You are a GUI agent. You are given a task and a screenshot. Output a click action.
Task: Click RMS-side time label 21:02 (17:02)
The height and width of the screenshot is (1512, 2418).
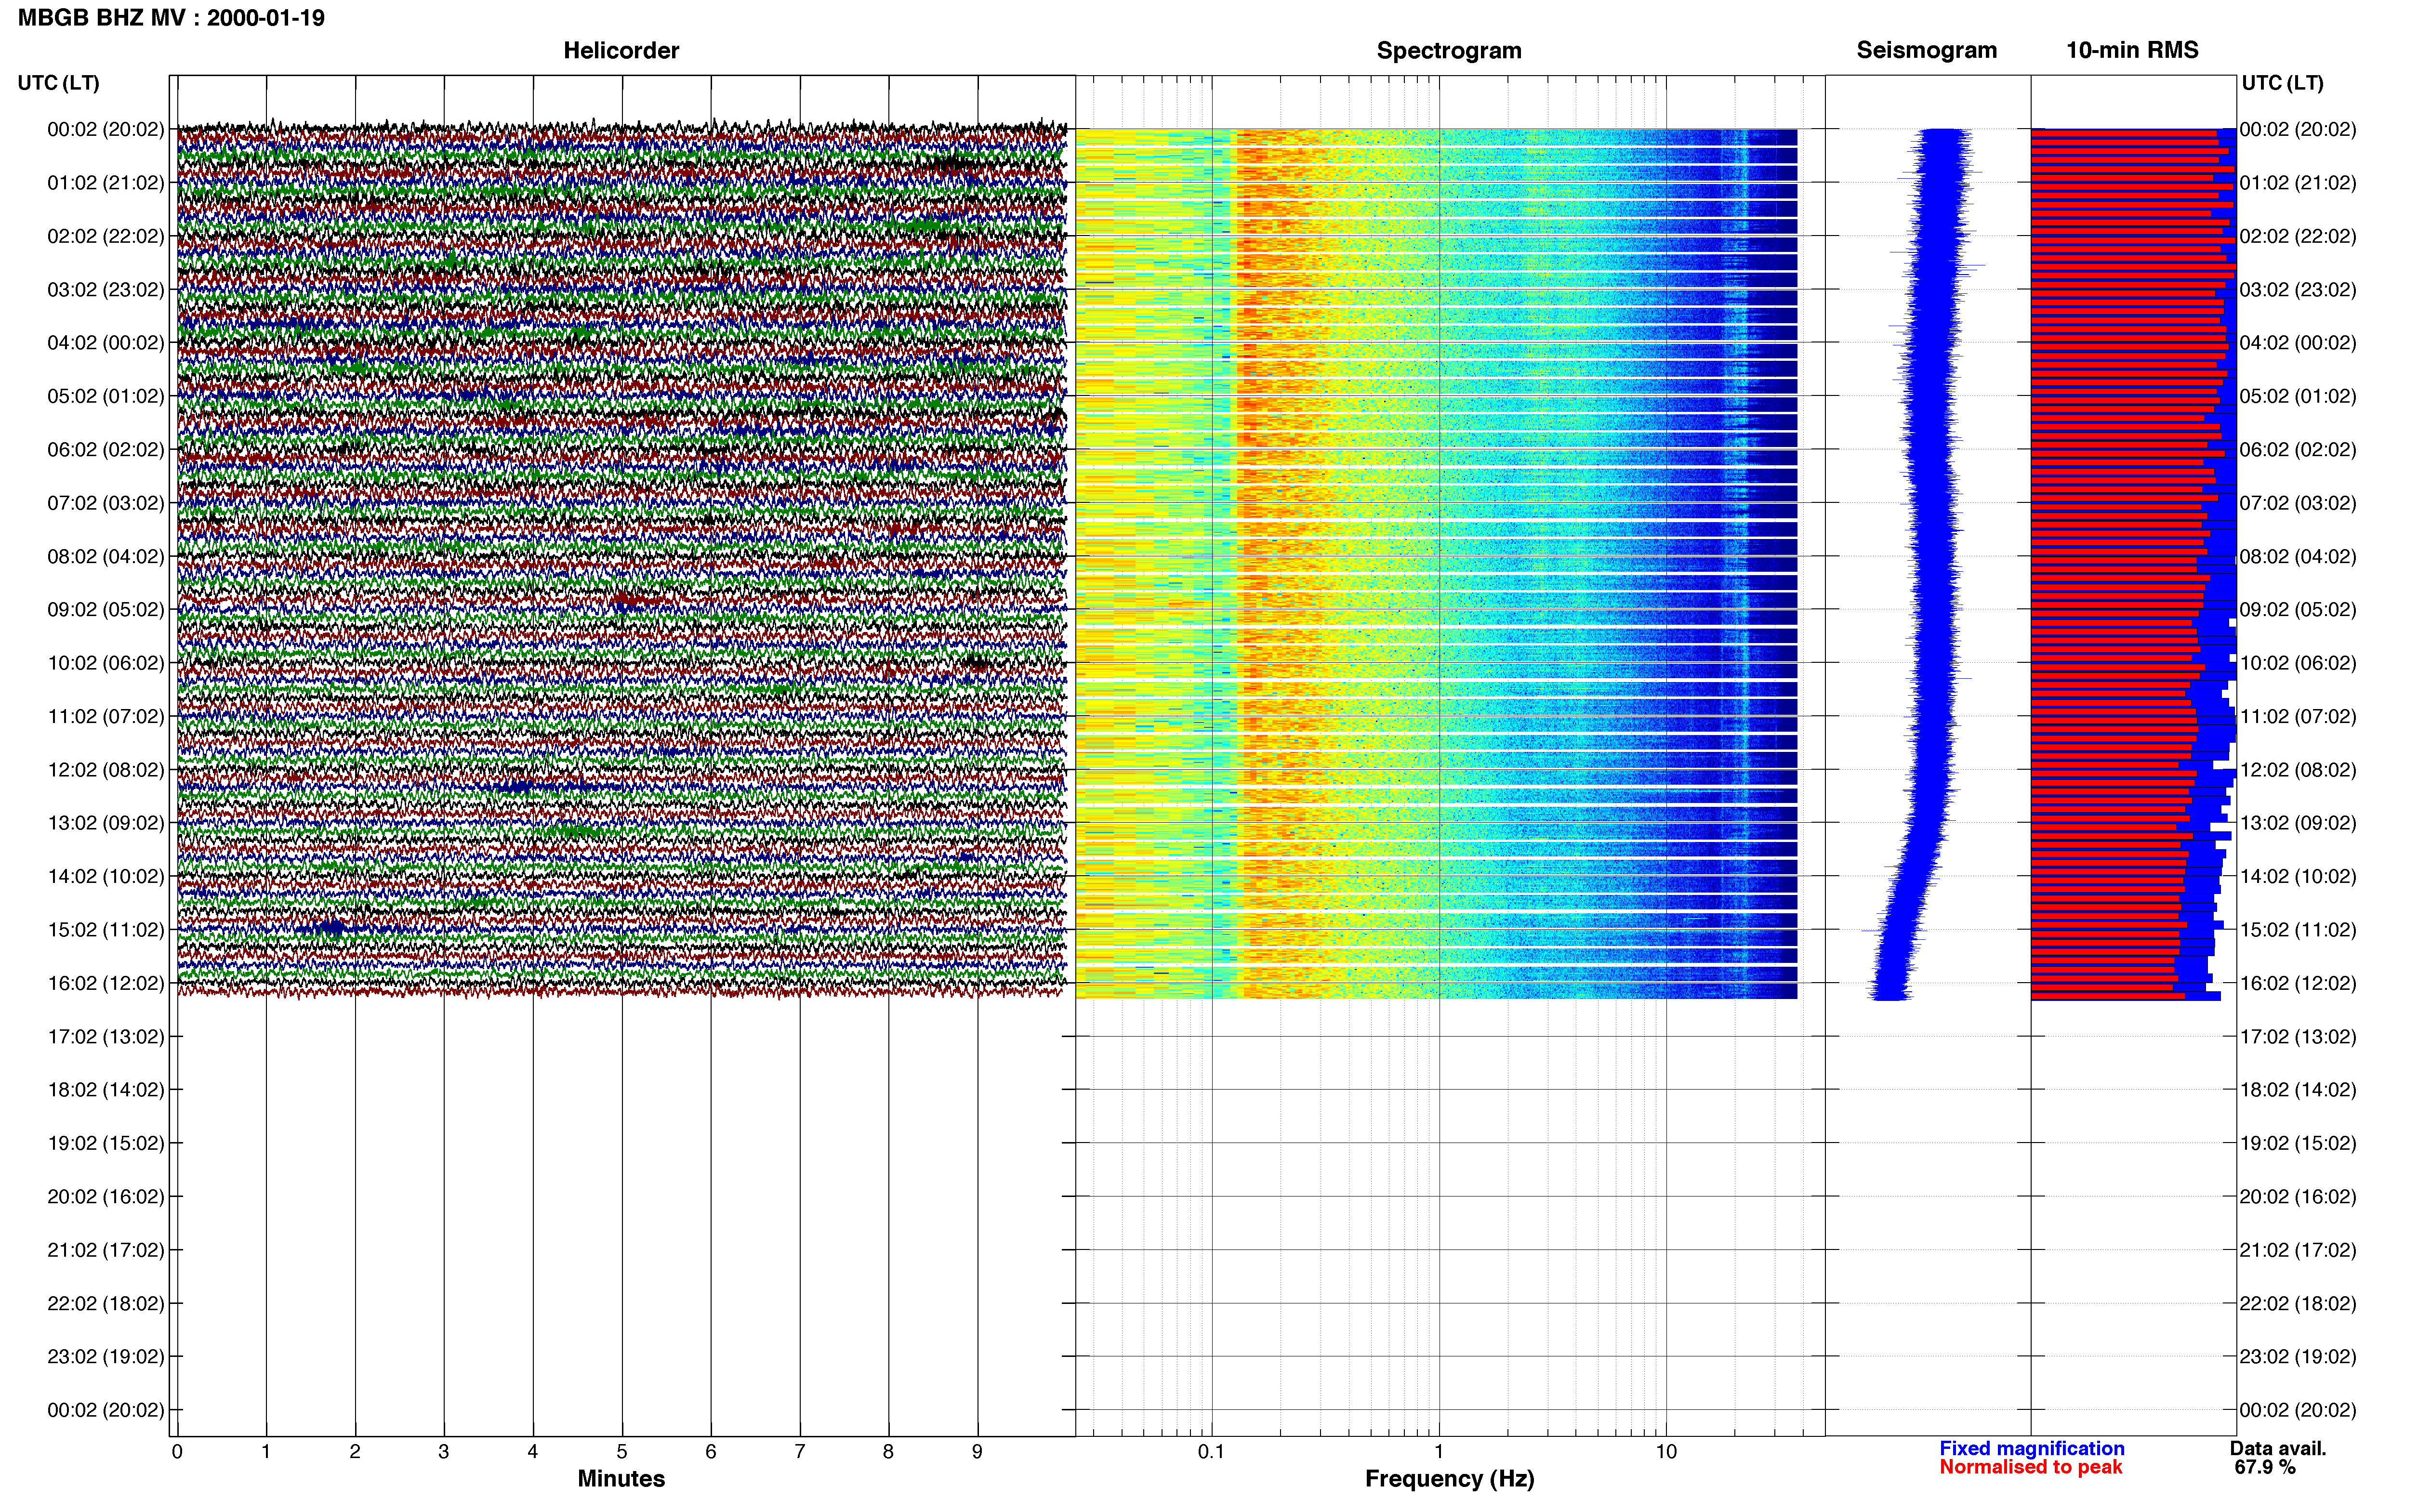pyautogui.click(x=2298, y=1250)
